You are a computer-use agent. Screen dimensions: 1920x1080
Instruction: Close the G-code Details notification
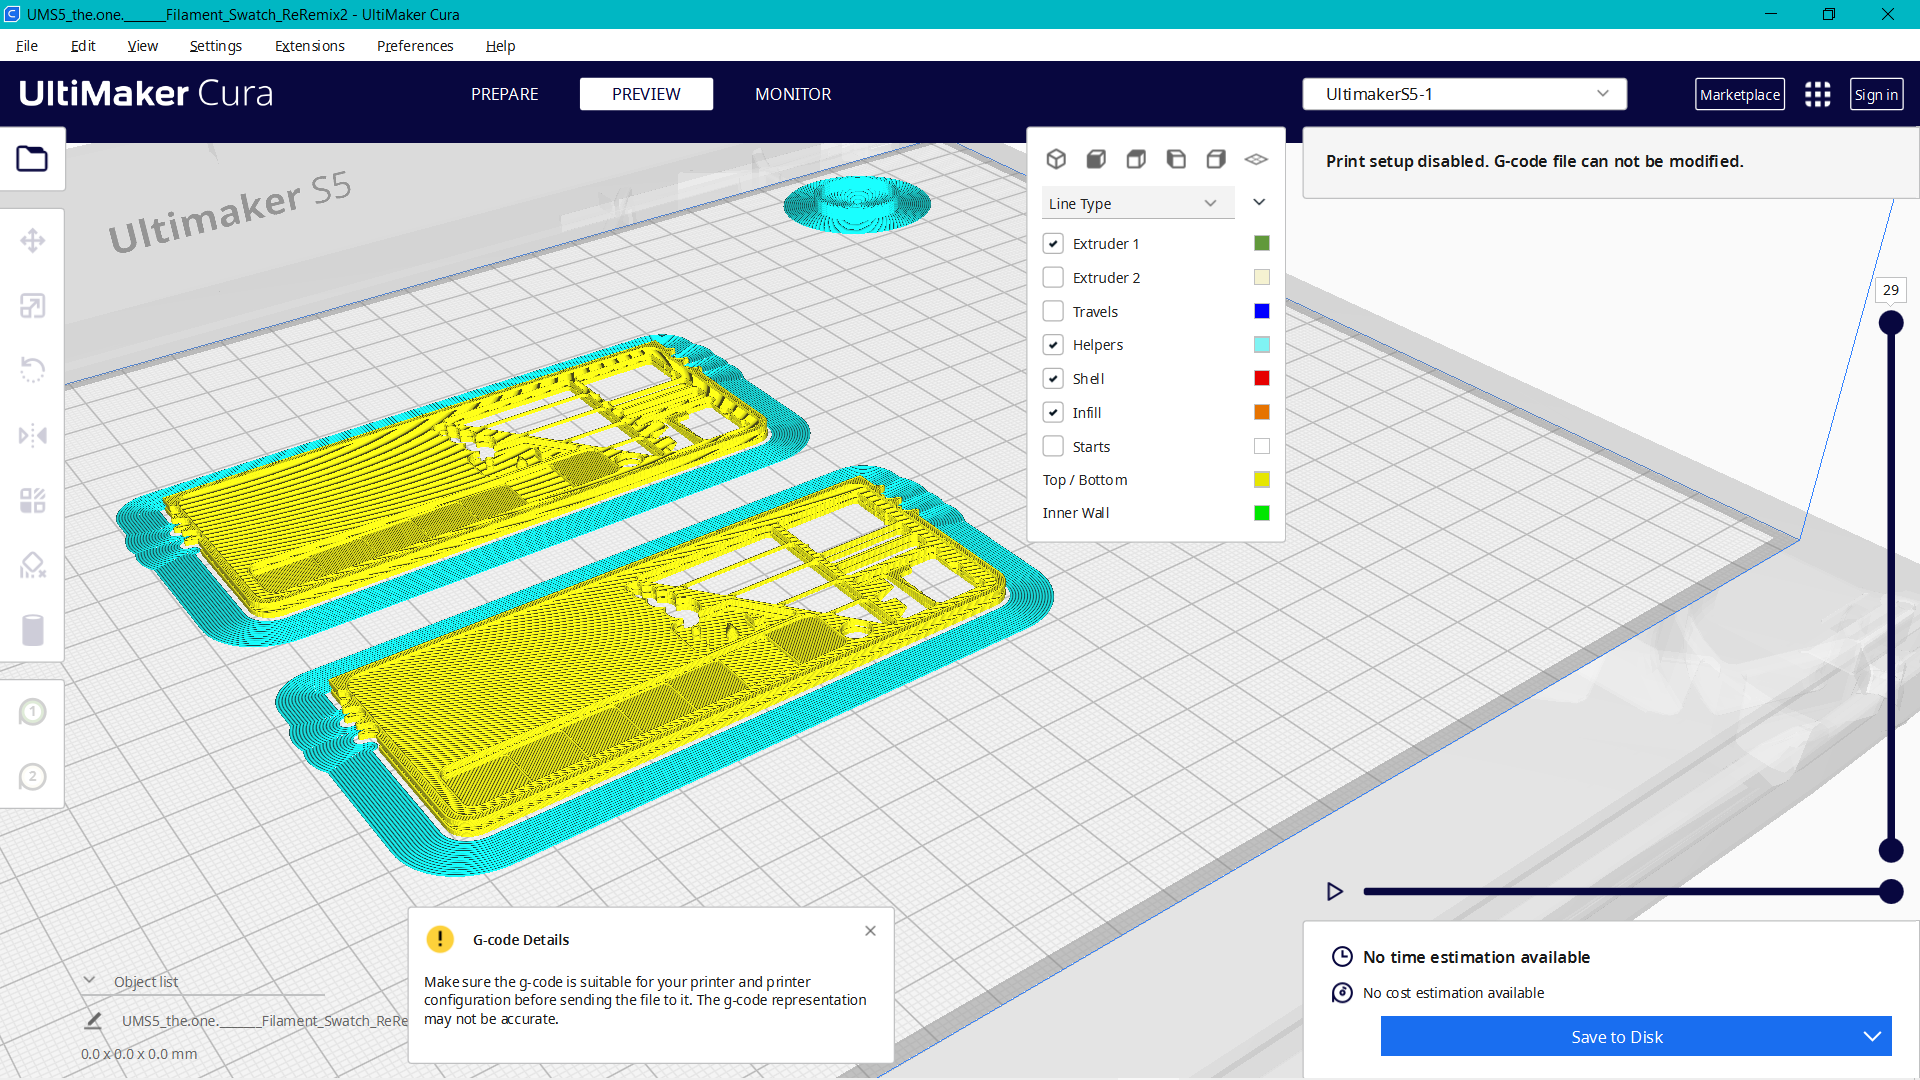(x=870, y=931)
